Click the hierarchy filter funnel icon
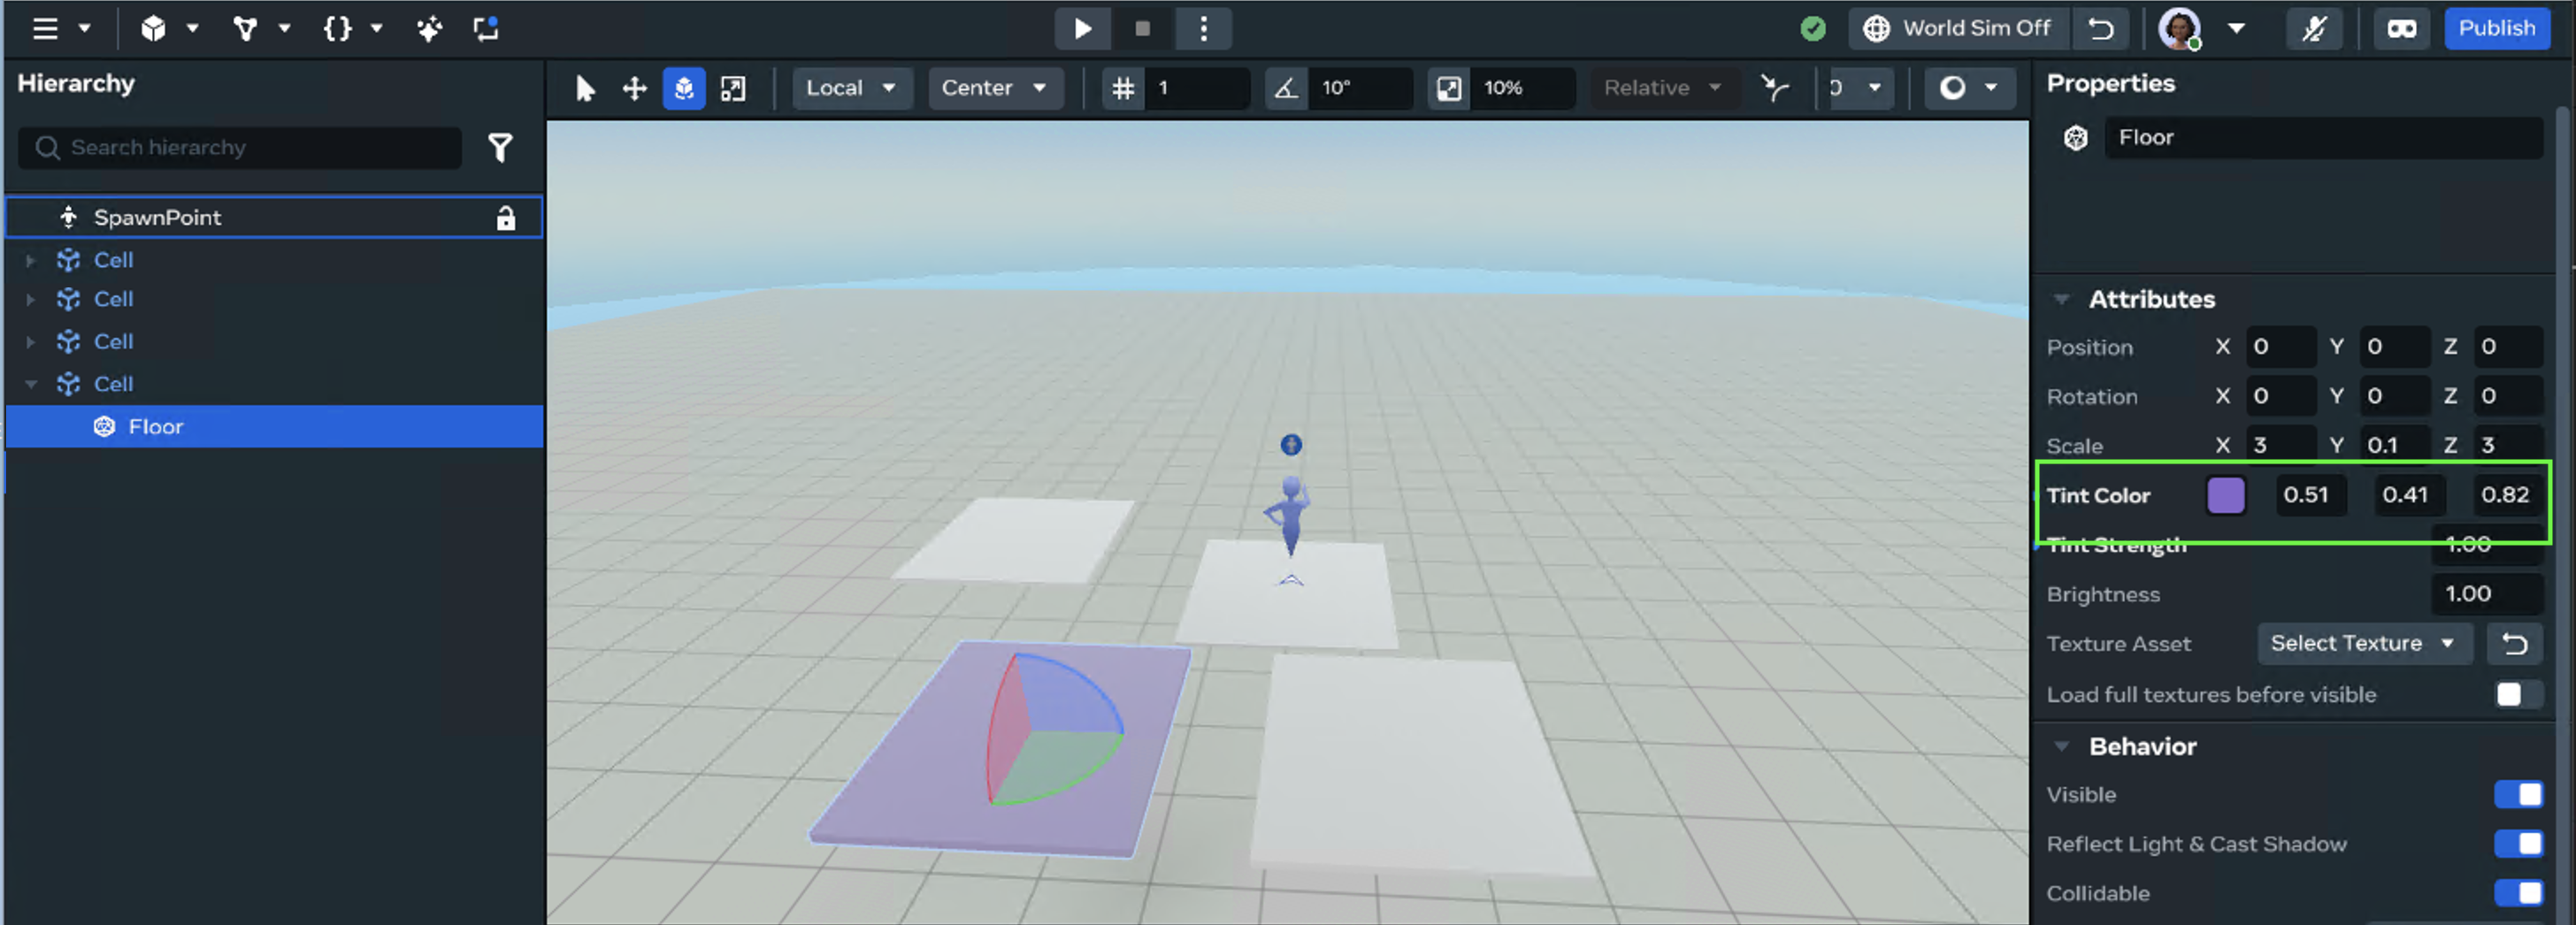 (500, 148)
